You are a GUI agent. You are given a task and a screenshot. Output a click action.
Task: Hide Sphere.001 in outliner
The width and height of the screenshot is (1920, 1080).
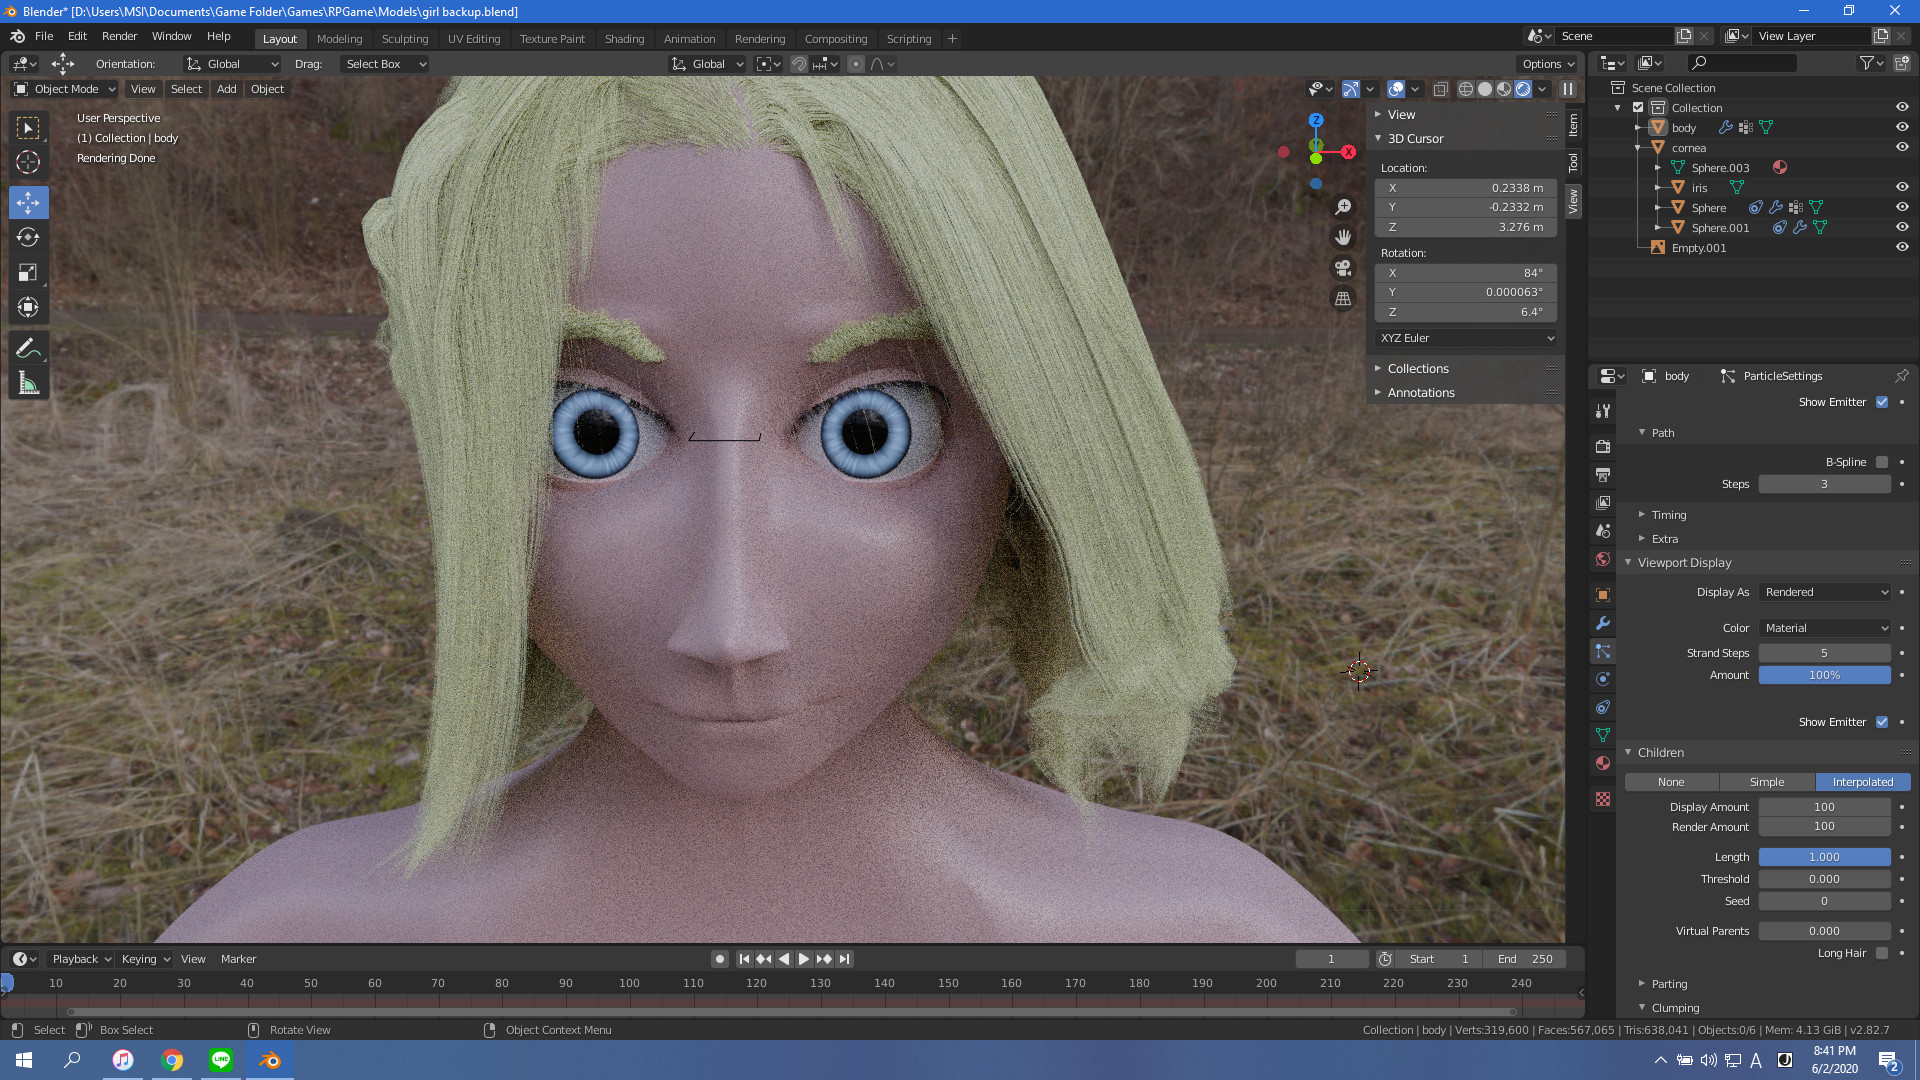[x=1902, y=227]
